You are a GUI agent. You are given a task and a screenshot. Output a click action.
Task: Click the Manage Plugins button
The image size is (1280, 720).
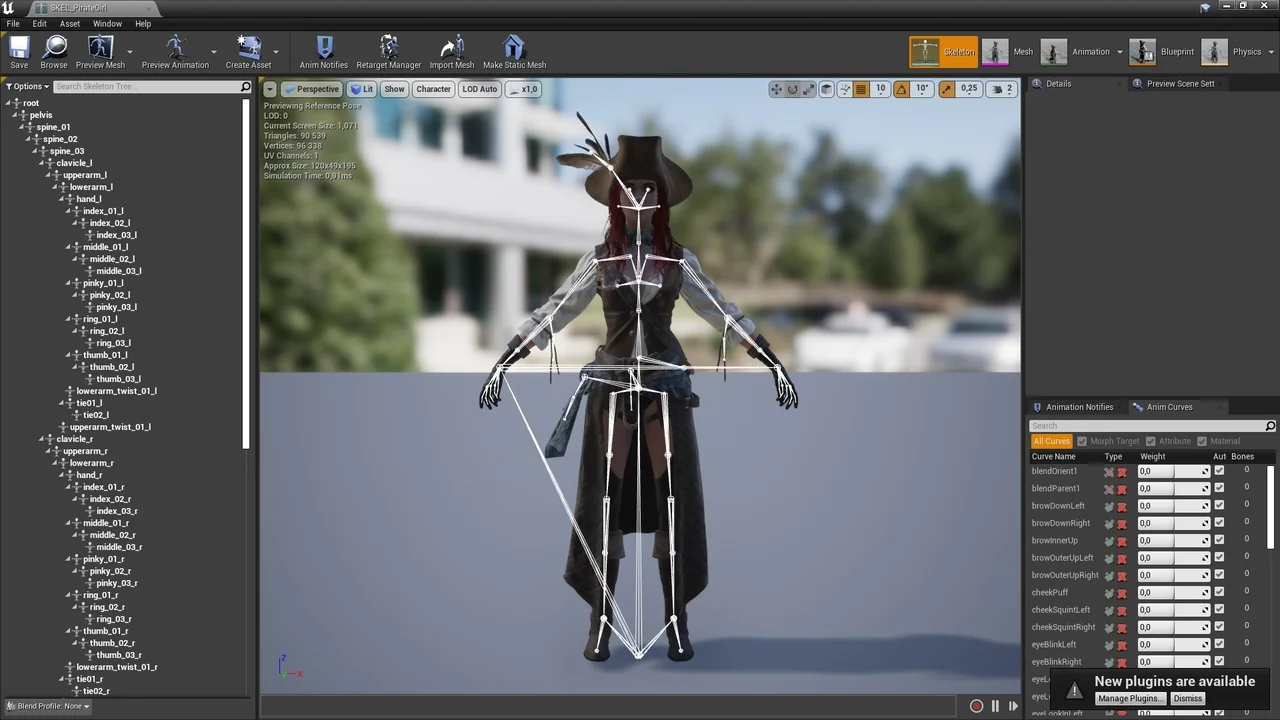(x=1129, y=699)
